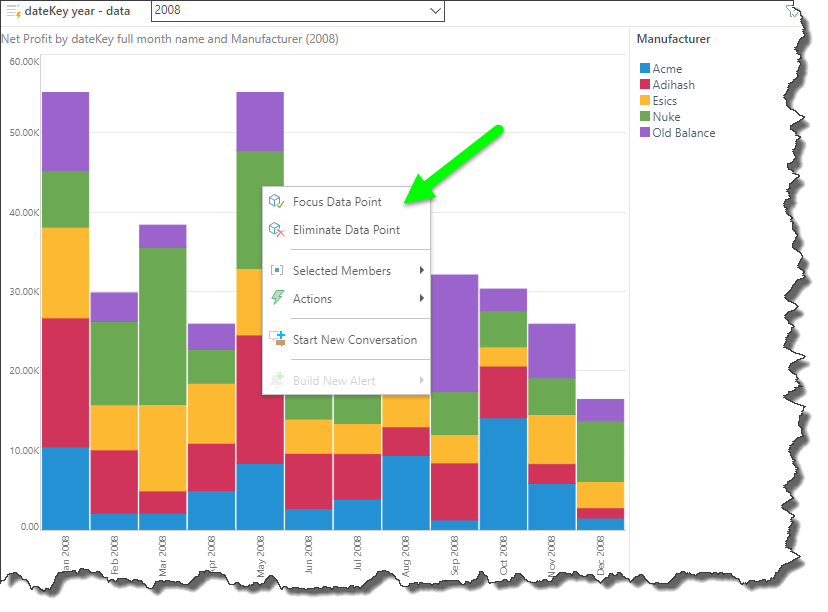
Task: Open the 2008 year dropdown arrow
Action: click(433, 11)
